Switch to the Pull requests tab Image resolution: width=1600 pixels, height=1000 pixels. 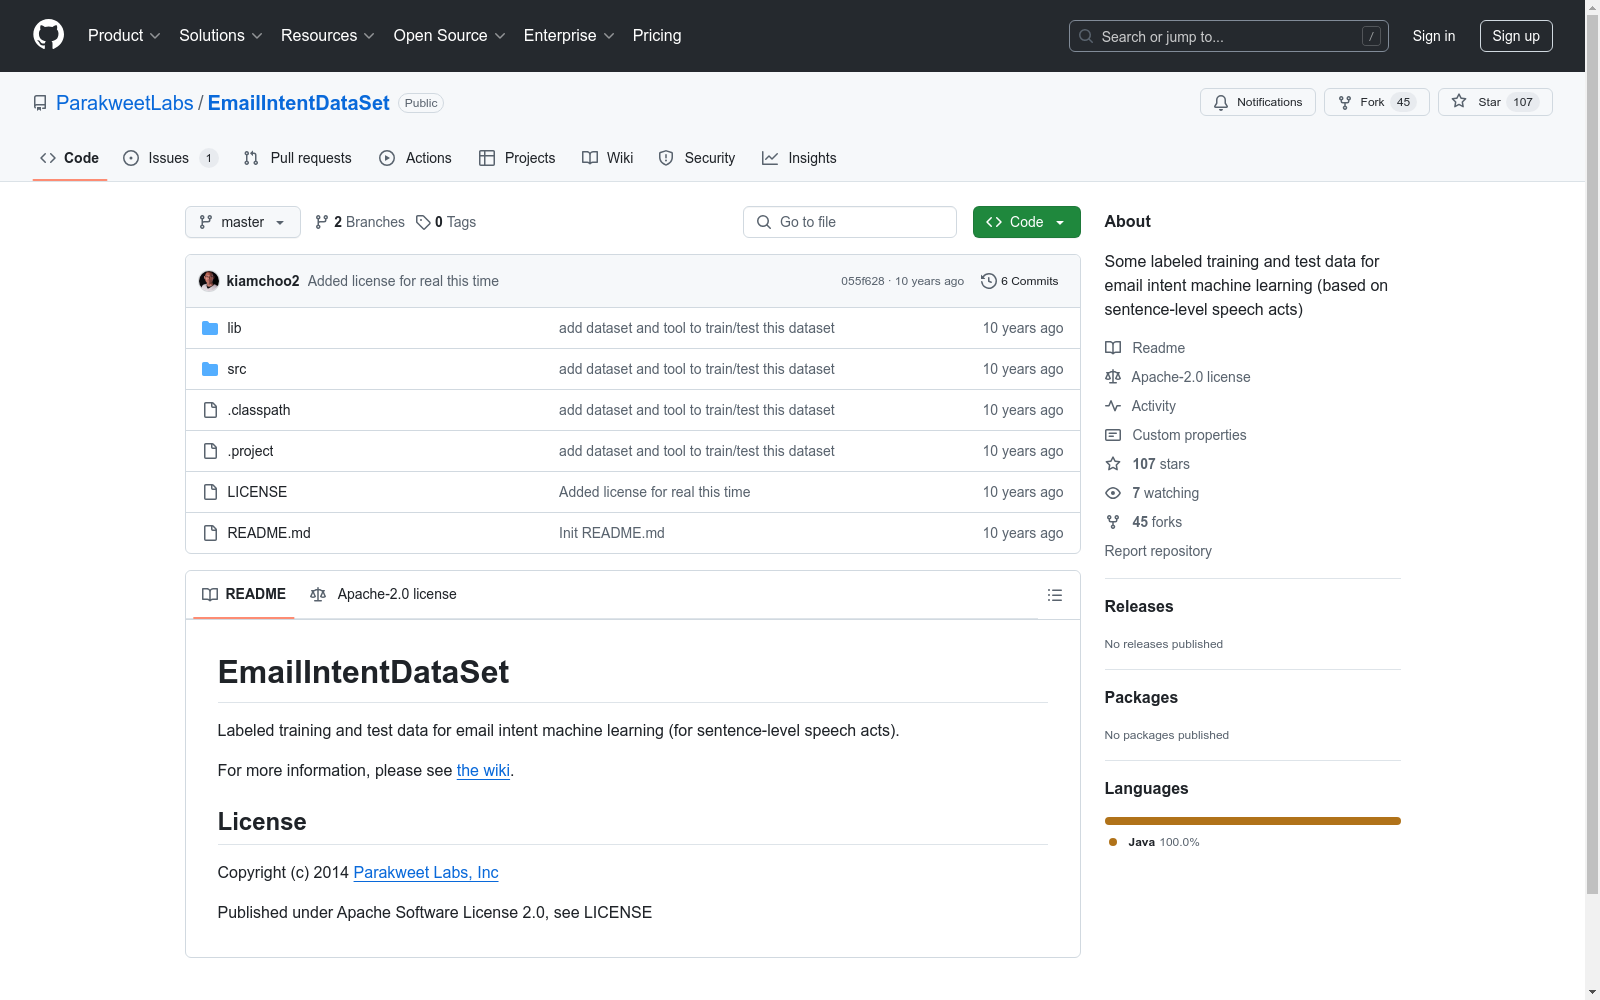[298, 158]
